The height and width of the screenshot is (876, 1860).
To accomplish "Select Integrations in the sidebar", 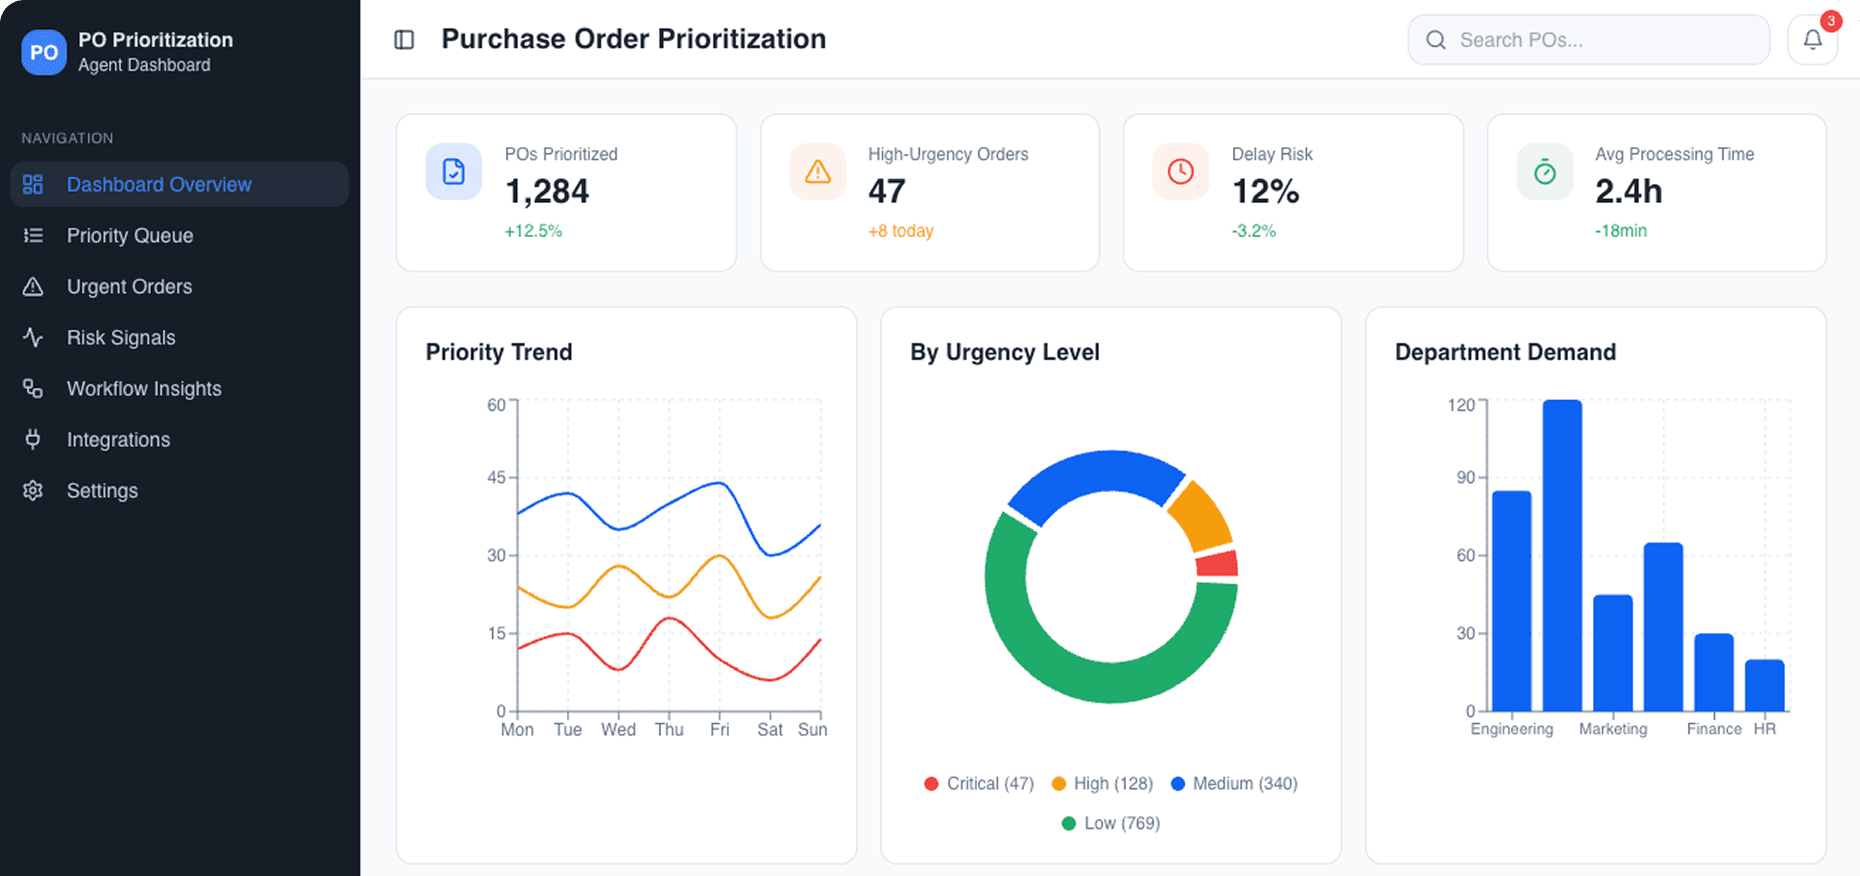I will pos(179,439).
